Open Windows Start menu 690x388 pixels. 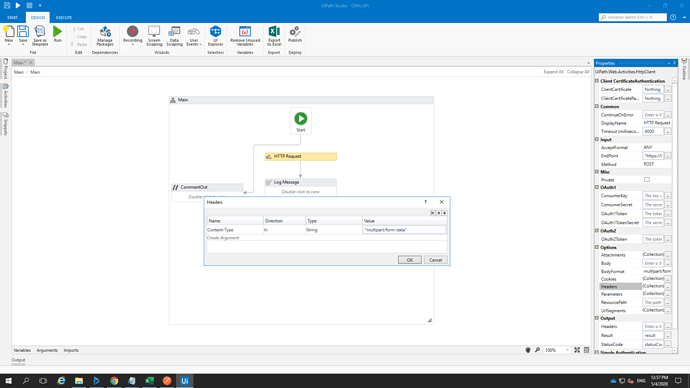coord(8,381)
